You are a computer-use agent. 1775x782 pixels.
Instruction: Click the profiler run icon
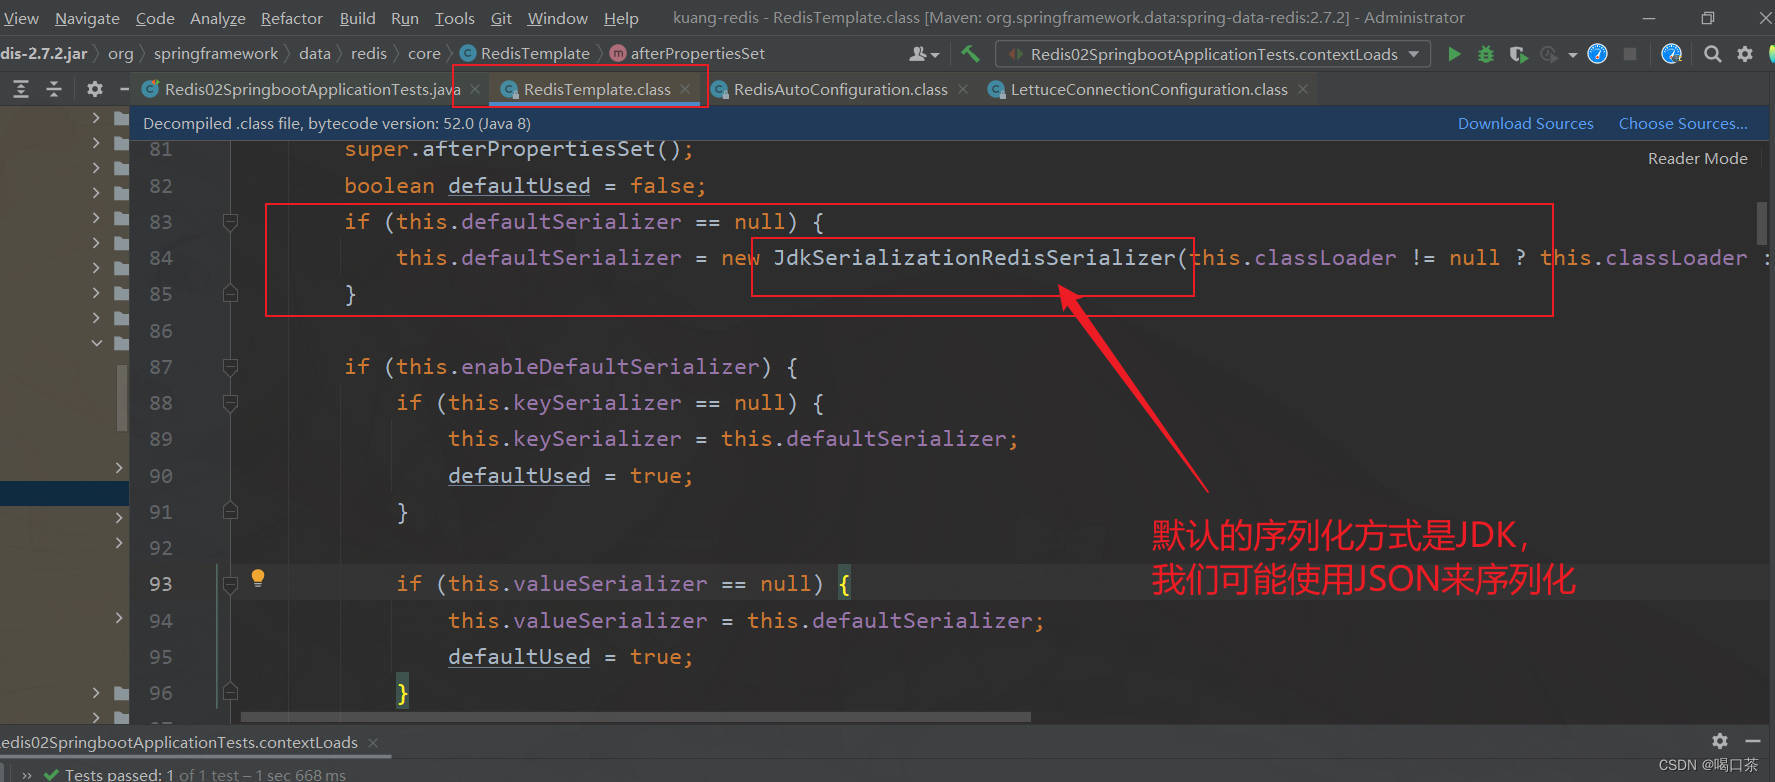pyautogui.click(x=1549, y=54)
